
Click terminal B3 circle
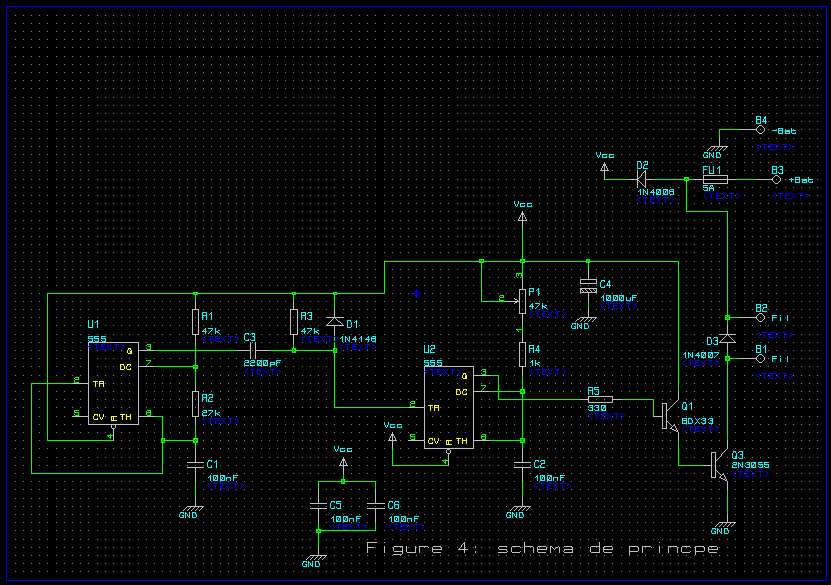(776, 180)
